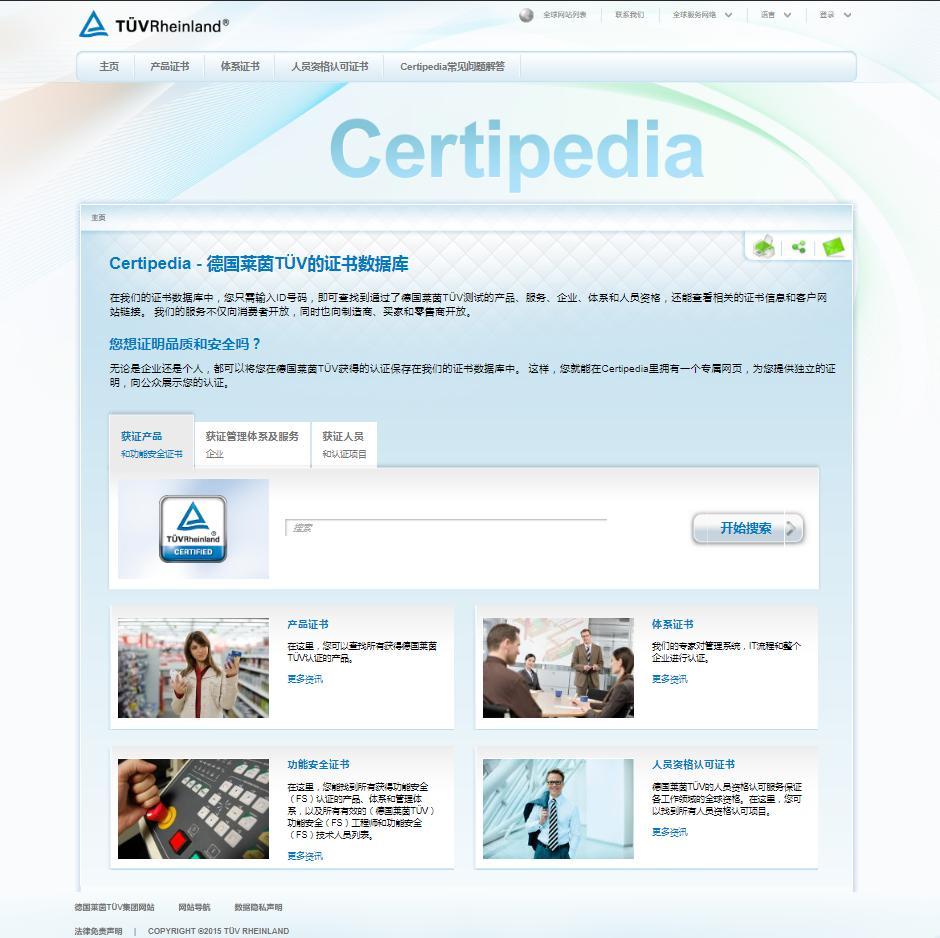The image size is (940, 938).
Task: Click the printer icon
Action: pos(764,246)
